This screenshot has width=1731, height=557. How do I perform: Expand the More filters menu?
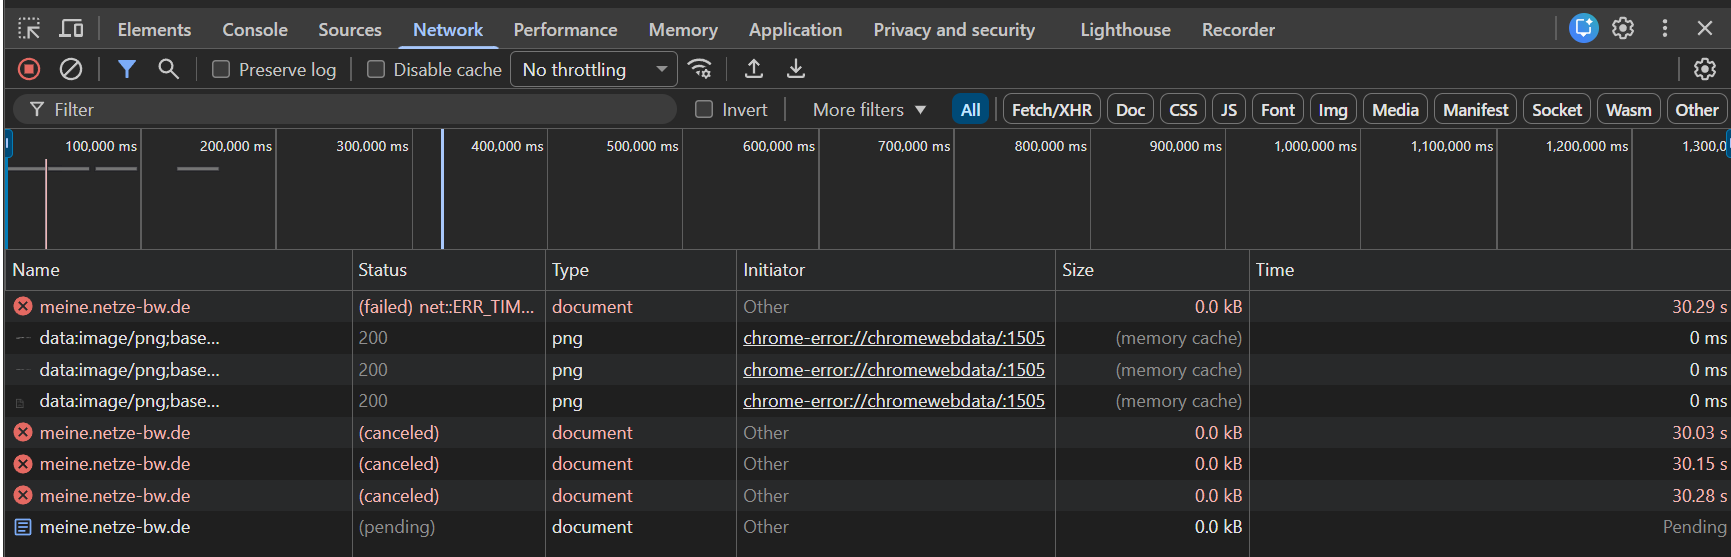(869, 109)
